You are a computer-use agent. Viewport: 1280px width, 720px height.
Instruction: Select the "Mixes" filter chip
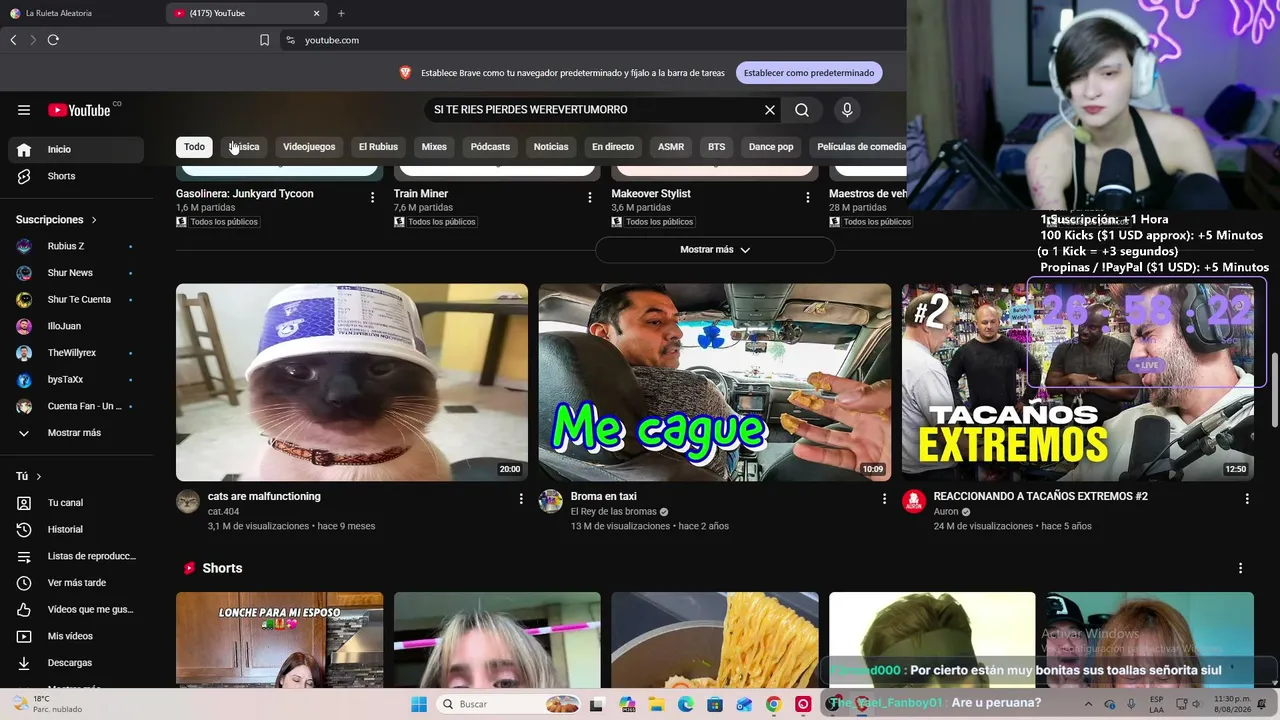(434, 147)
